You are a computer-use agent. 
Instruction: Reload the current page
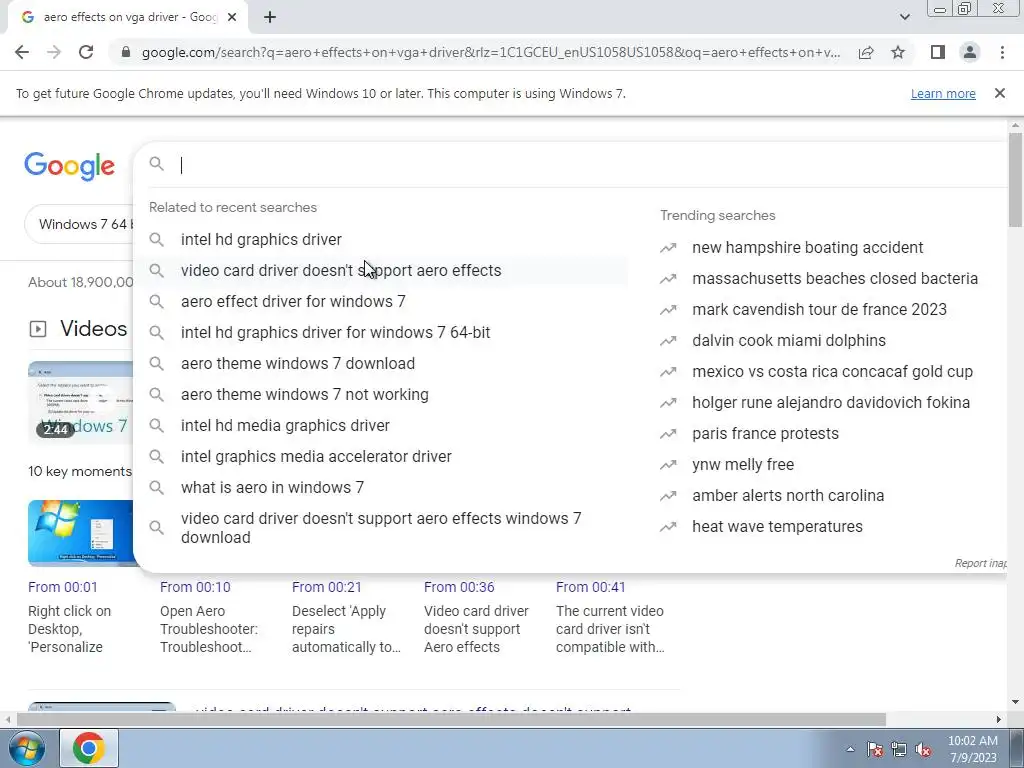(86, 52)
